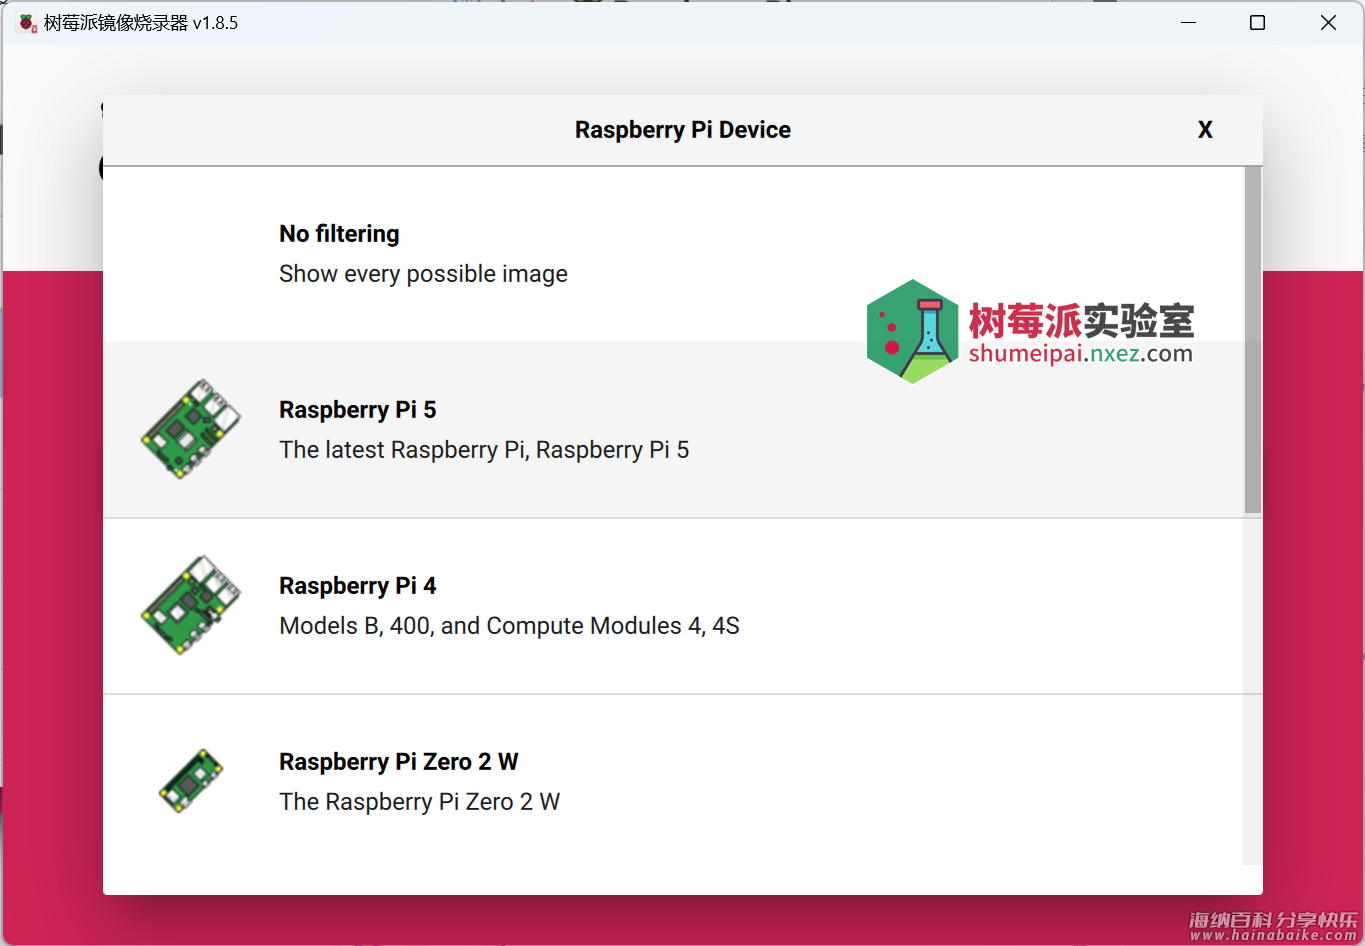Select the No filtering option
The height and width of the screenshot is (946, 1365).
click(x=674, y=254)
